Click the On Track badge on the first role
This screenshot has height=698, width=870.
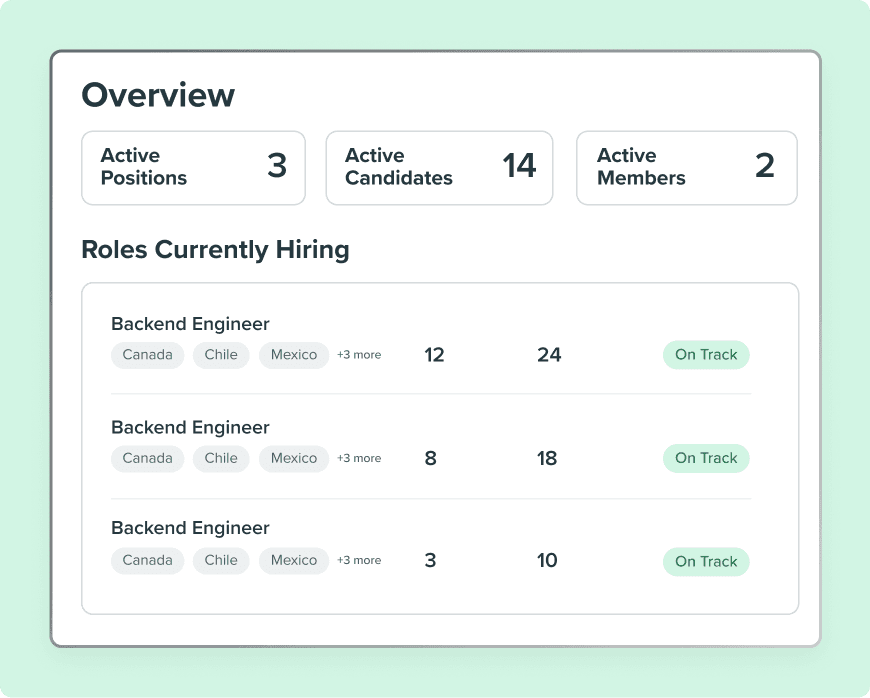(706, 354)
